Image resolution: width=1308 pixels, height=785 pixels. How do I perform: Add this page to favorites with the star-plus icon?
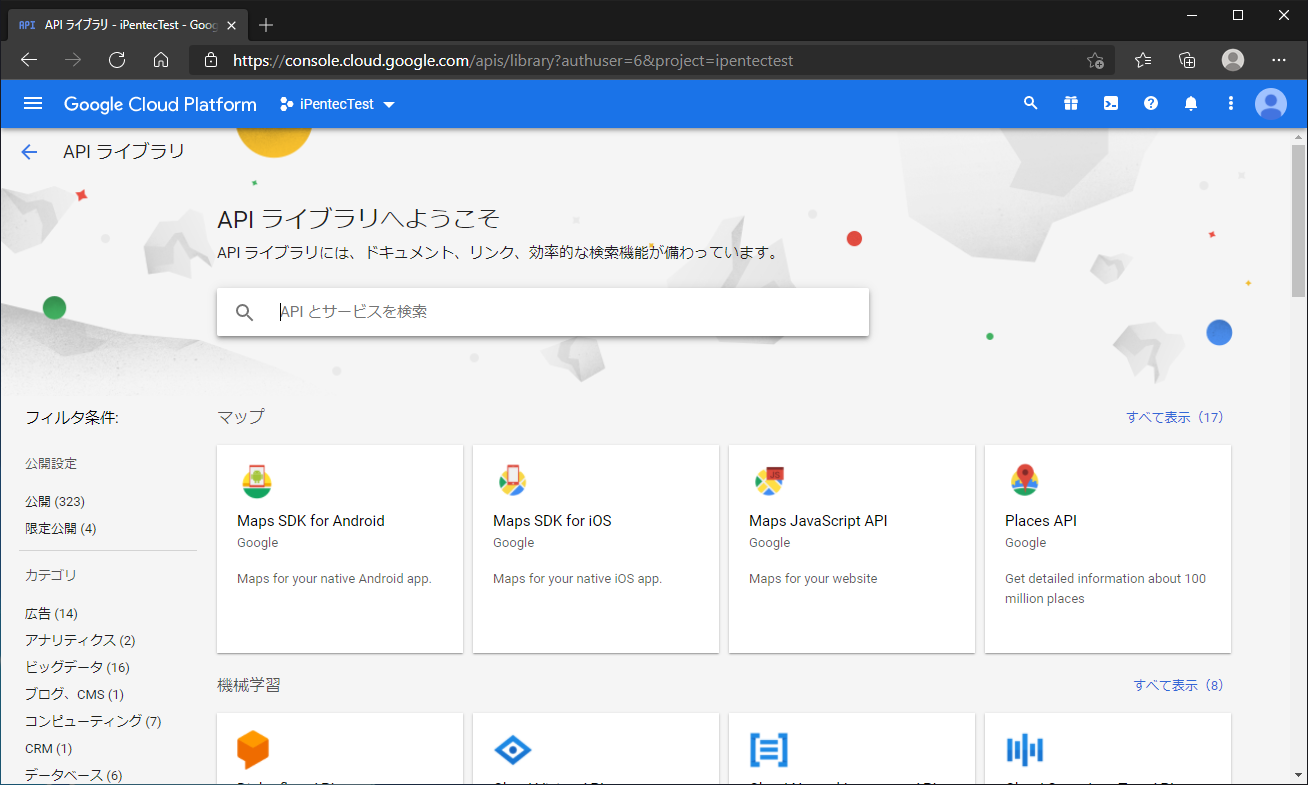(x=1095, y=60)
